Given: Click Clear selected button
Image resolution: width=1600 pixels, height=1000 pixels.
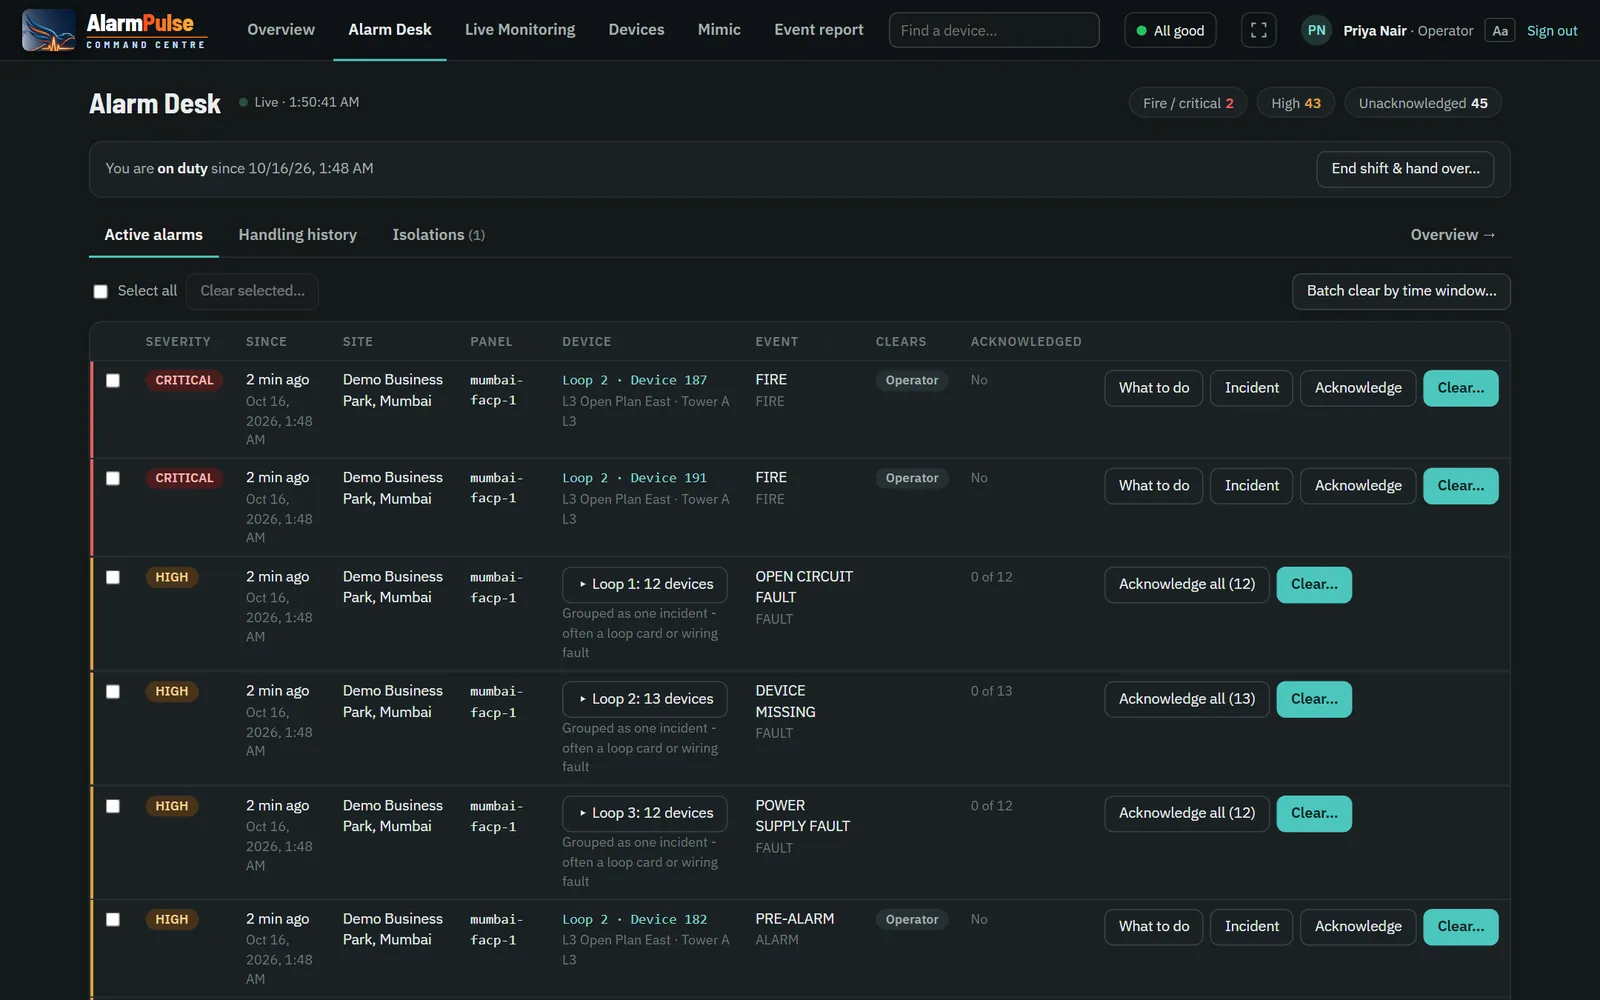Looking at the screenshot, I should [x=252, y=291].
